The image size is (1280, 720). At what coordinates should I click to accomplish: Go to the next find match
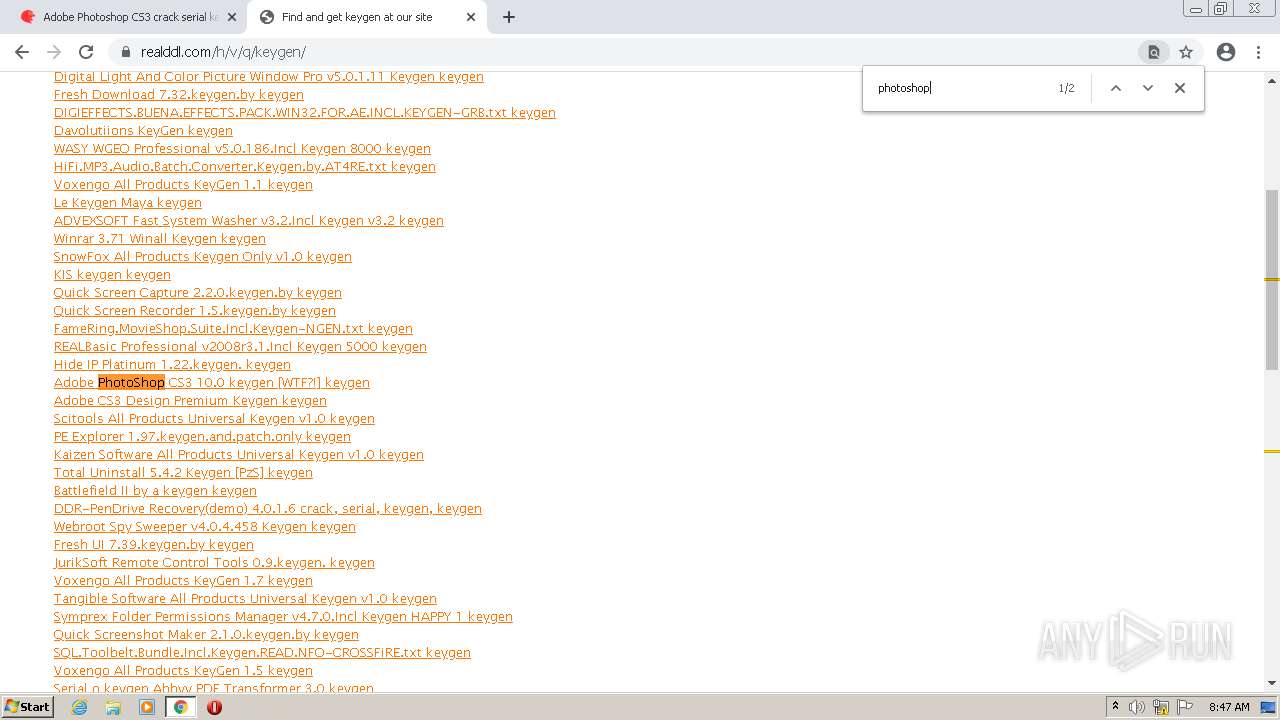click(1148, 88)
